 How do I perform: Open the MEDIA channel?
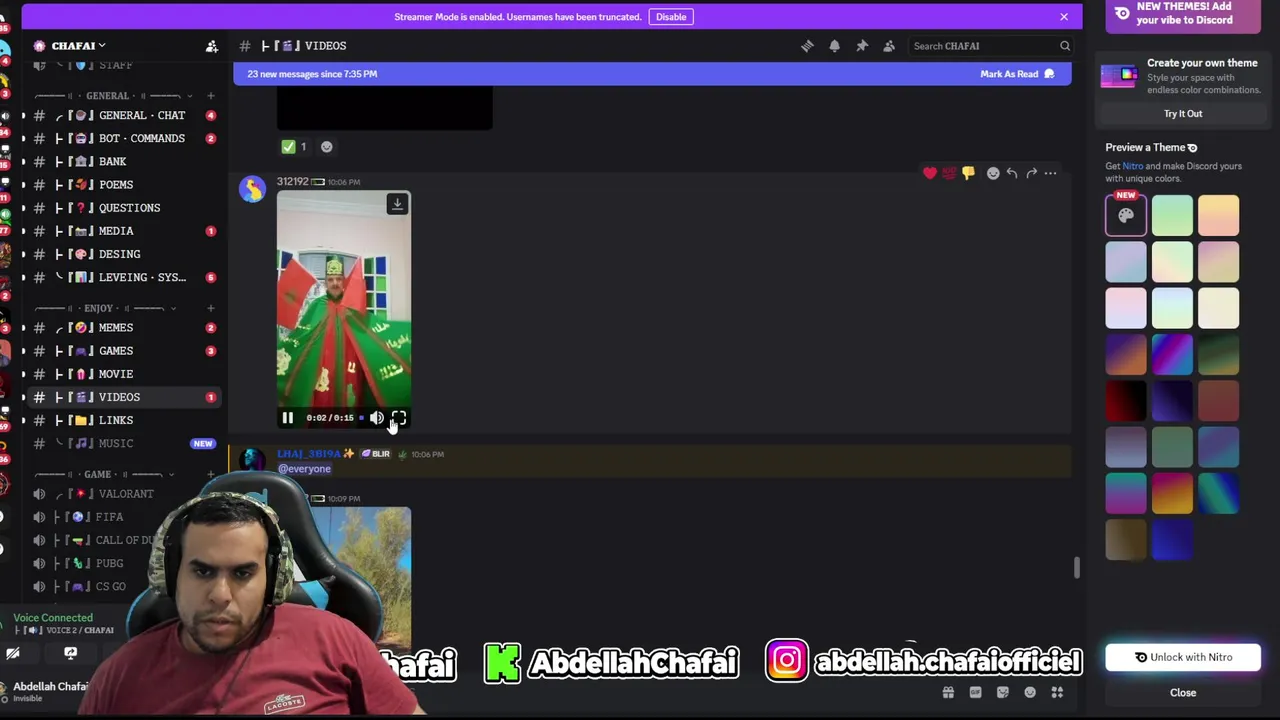pyautogui.click(x=124, y=231)
